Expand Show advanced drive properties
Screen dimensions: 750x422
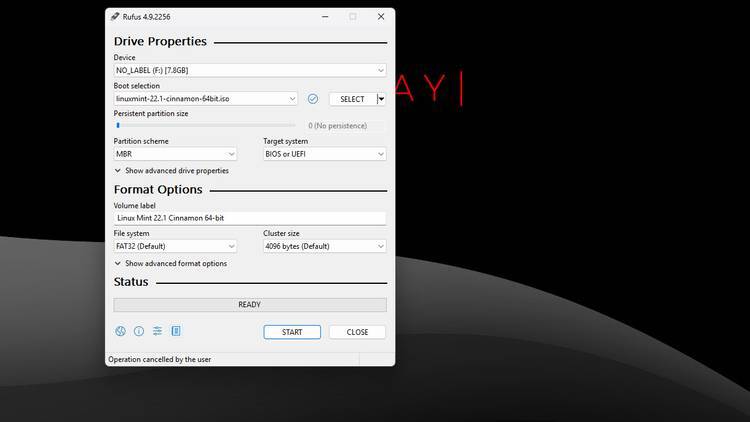(172, 171)
